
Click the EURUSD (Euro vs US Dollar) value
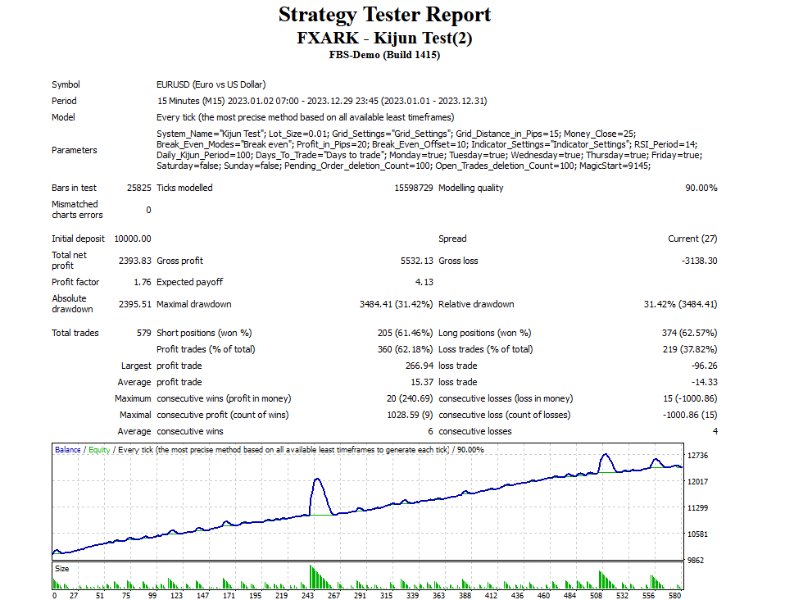coord(211,85)
